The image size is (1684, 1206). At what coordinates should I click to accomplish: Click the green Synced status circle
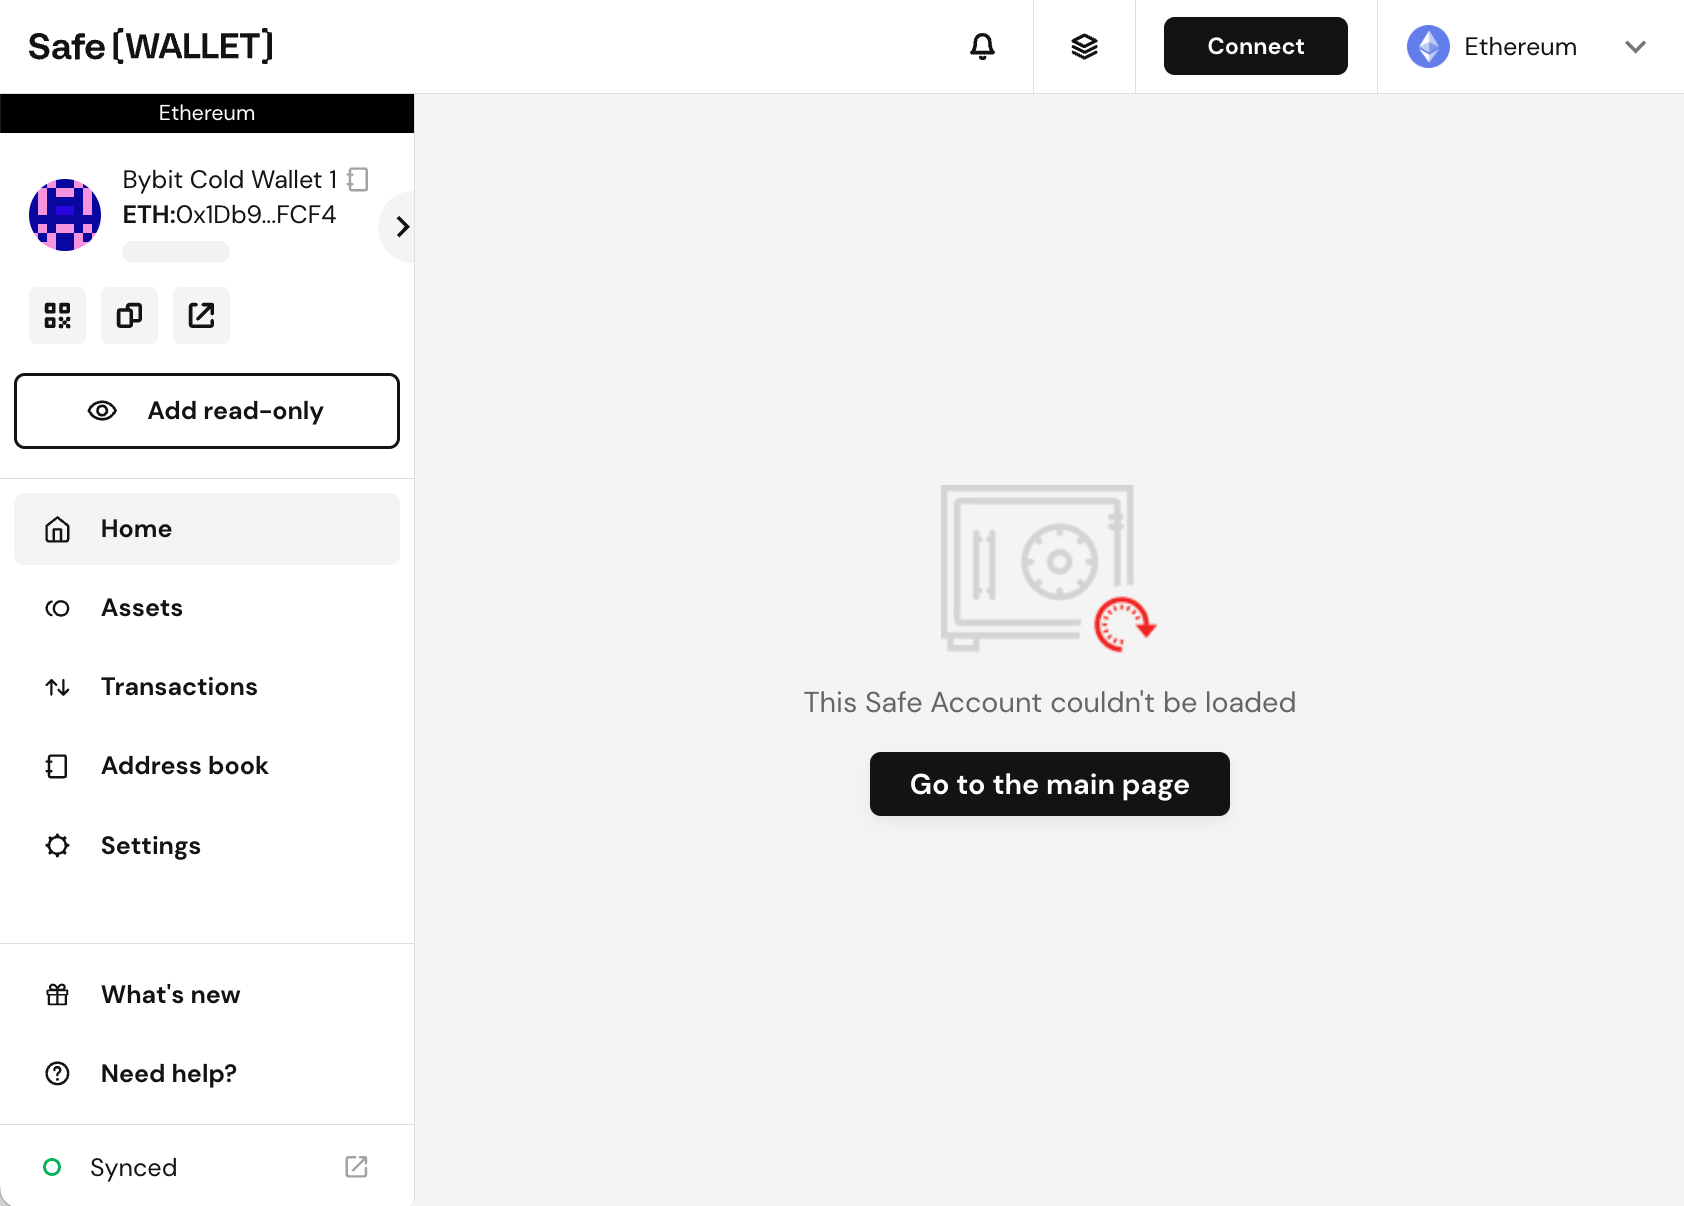53,1167
